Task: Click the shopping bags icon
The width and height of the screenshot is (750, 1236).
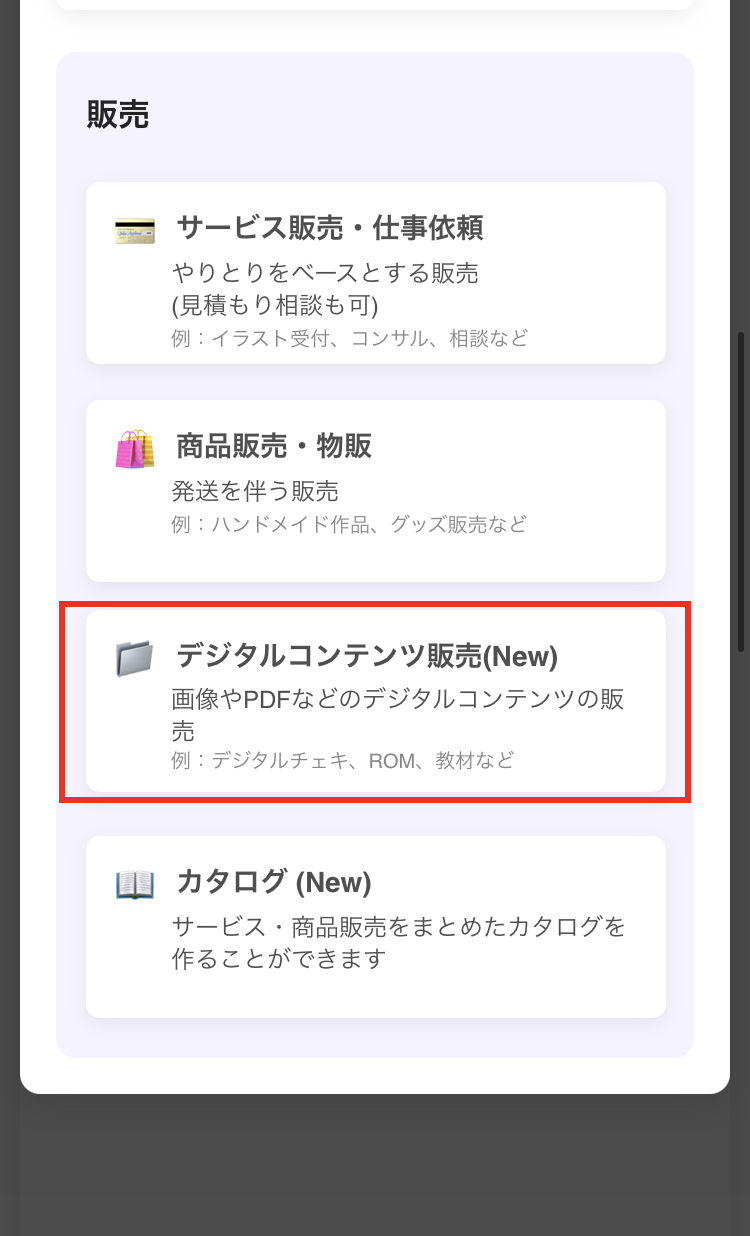Action: coord(135,449)
